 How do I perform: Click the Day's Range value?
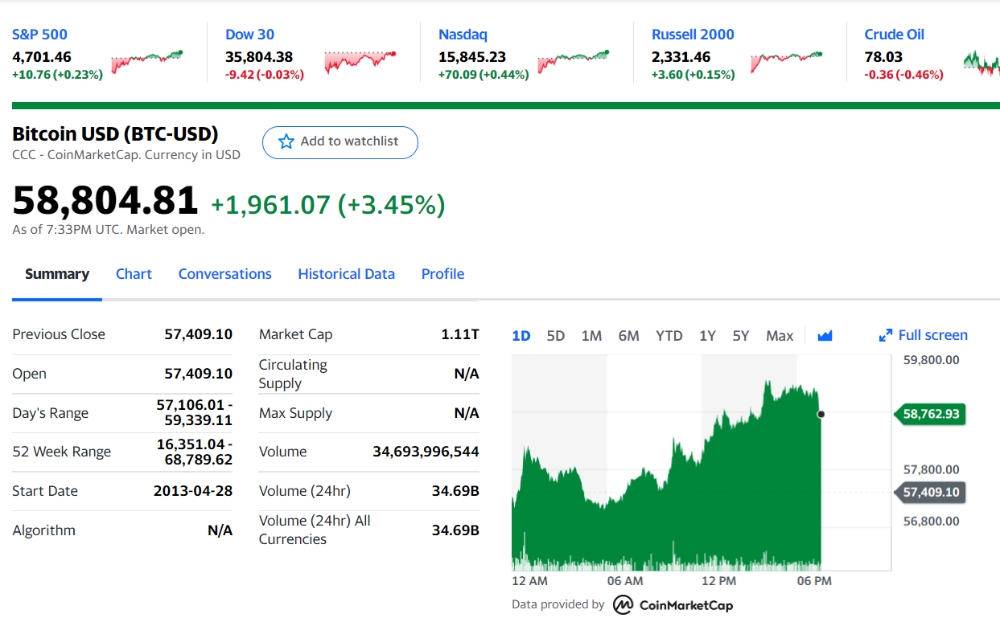click(x=195, y=413)
